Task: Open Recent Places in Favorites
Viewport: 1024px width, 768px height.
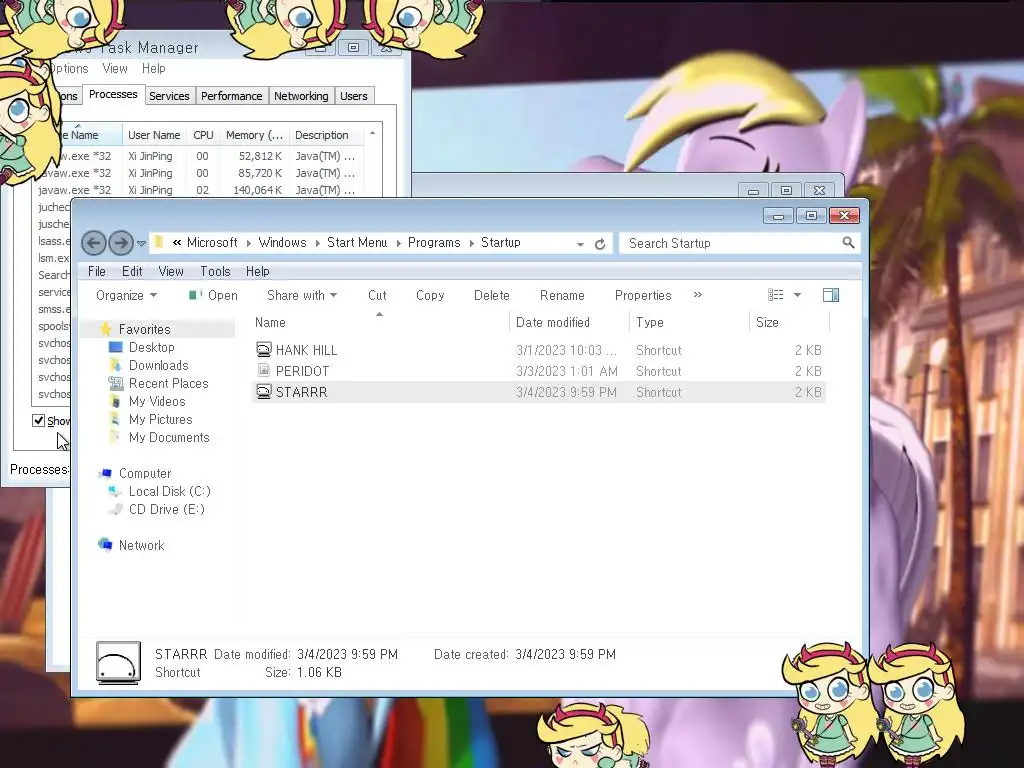Action: click(168, 383)
